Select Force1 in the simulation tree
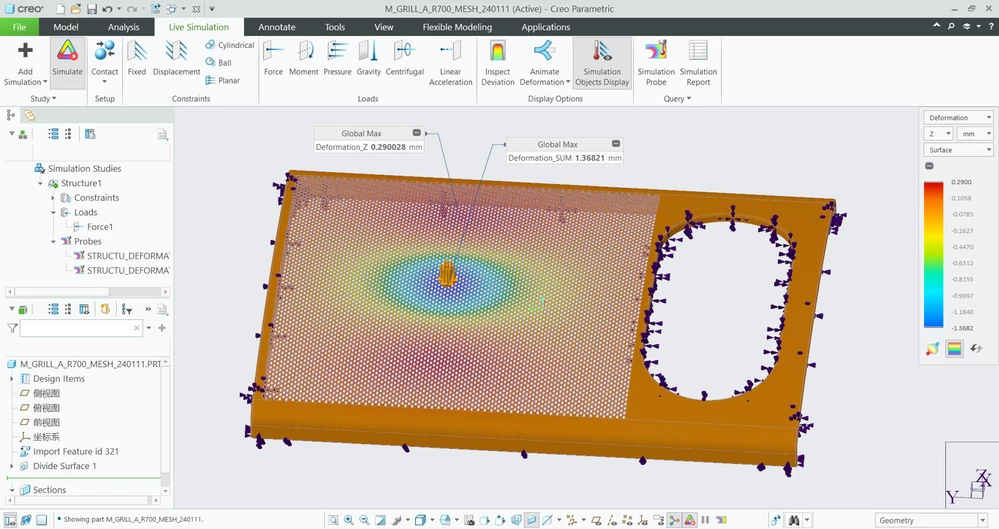The width and height of the screenshot is (999, 529). pos(93,227)
